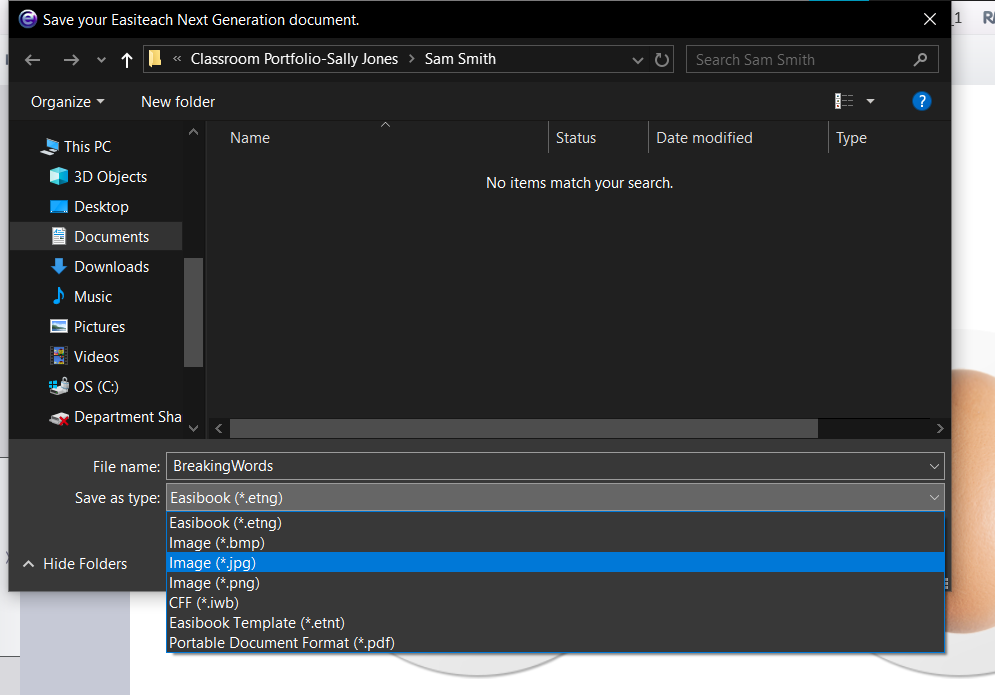995x695 pixels.
Task: Click horizontal scrollbar left arrow
Action: pyautogui.click(x=218, y=428)
